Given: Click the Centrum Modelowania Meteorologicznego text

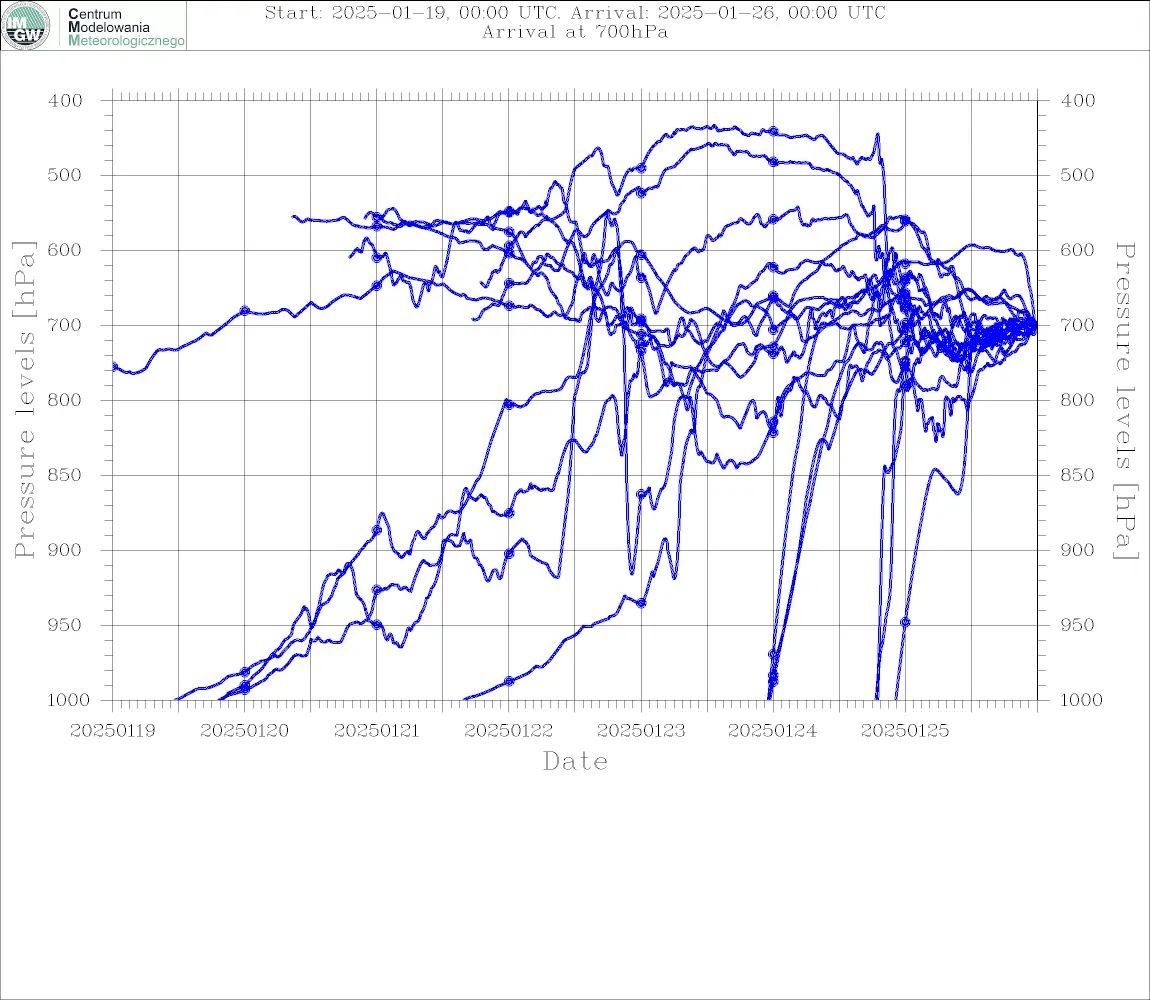Looking at the screenshot, I should point(125,27).
